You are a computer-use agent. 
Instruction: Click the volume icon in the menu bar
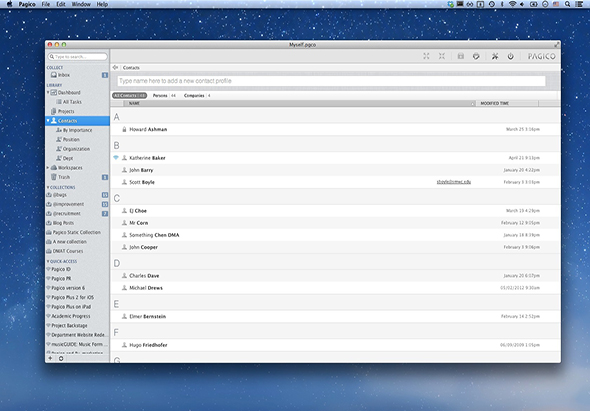point(522,4)
